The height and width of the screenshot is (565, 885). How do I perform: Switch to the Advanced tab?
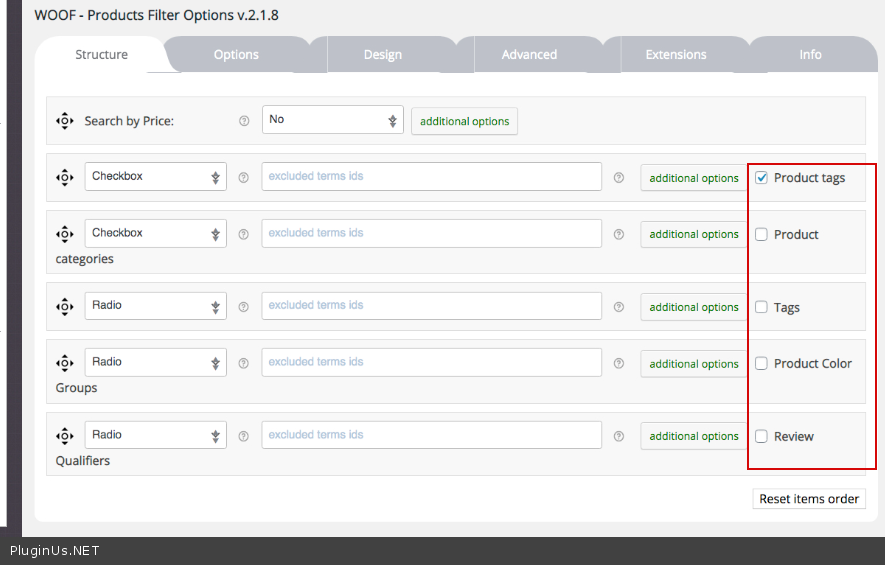tap(529, 55)
